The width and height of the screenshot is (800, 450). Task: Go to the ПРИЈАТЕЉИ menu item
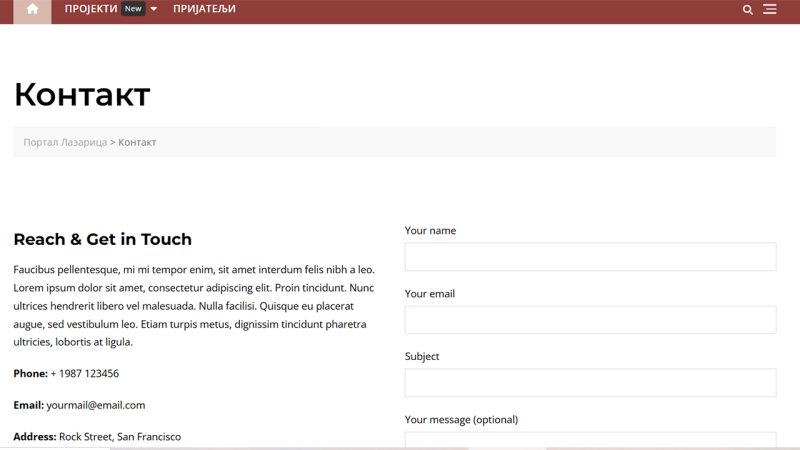click(x=204, y=9)
